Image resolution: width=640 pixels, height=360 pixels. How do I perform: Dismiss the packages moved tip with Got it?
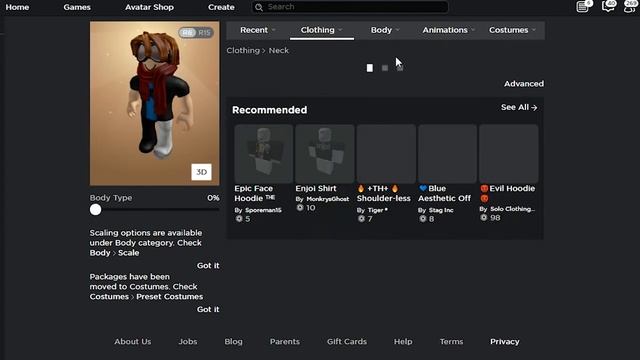pos(208,309)
